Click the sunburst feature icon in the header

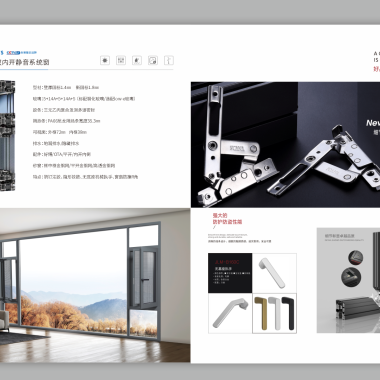pyautogui.click(x=105, y=60)
